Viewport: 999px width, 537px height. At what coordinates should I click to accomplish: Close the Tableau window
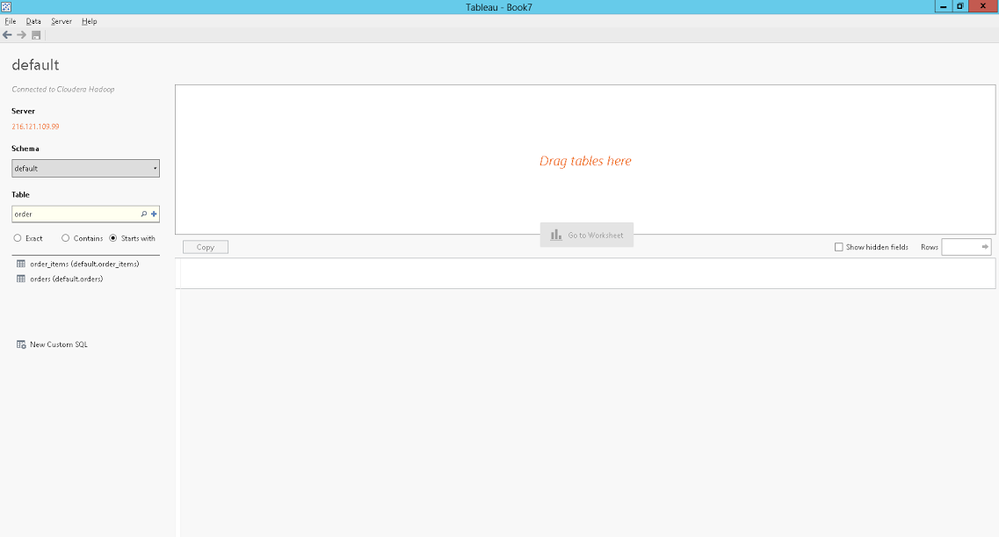point(983,6)
